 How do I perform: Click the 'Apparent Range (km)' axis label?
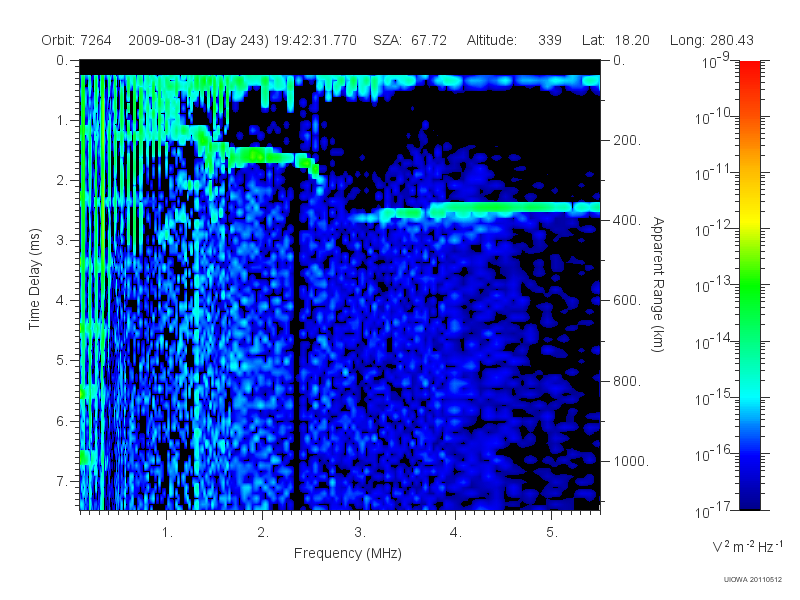pyautogui.click(x=658, y=284)
